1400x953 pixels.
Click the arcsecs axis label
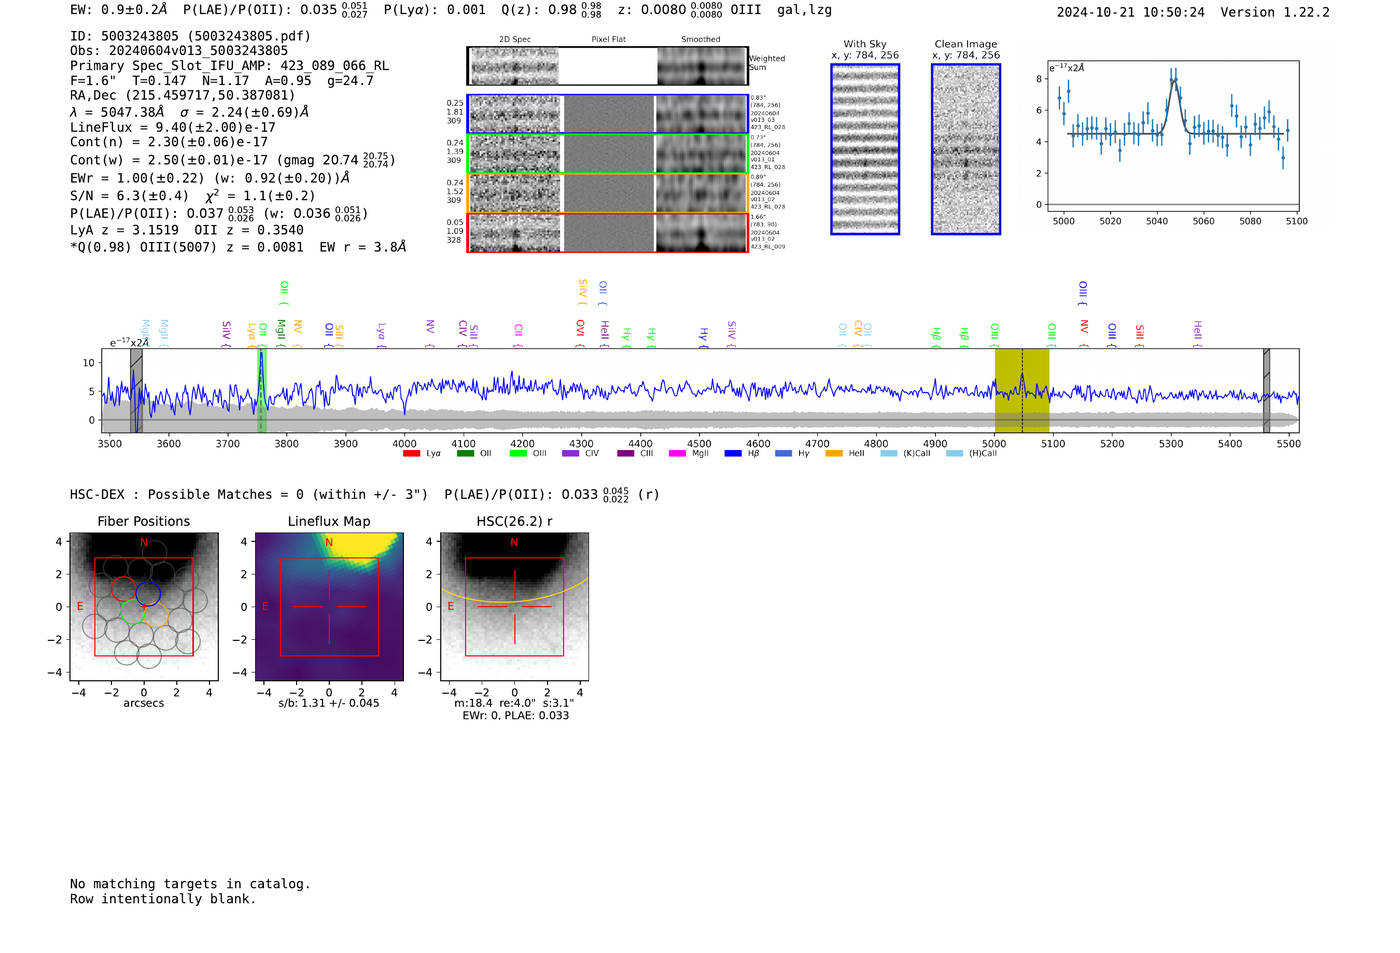click(144, 703)
